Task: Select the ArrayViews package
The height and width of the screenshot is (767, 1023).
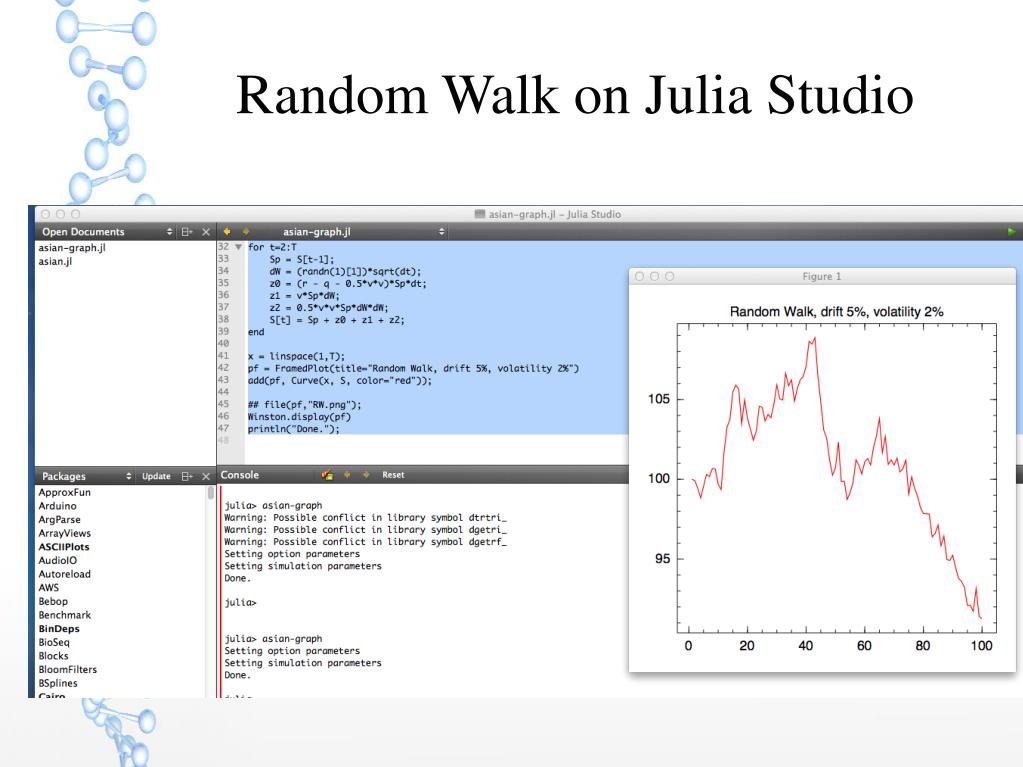Action: [x=65, y=534]
